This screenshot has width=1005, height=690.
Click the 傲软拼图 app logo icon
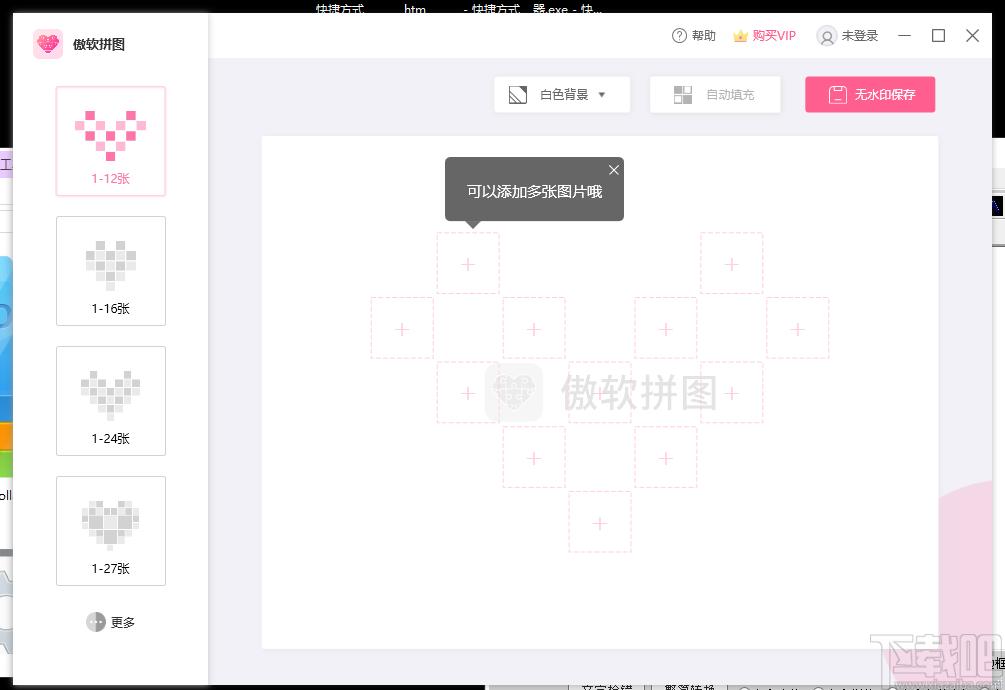tap(48, 44)
